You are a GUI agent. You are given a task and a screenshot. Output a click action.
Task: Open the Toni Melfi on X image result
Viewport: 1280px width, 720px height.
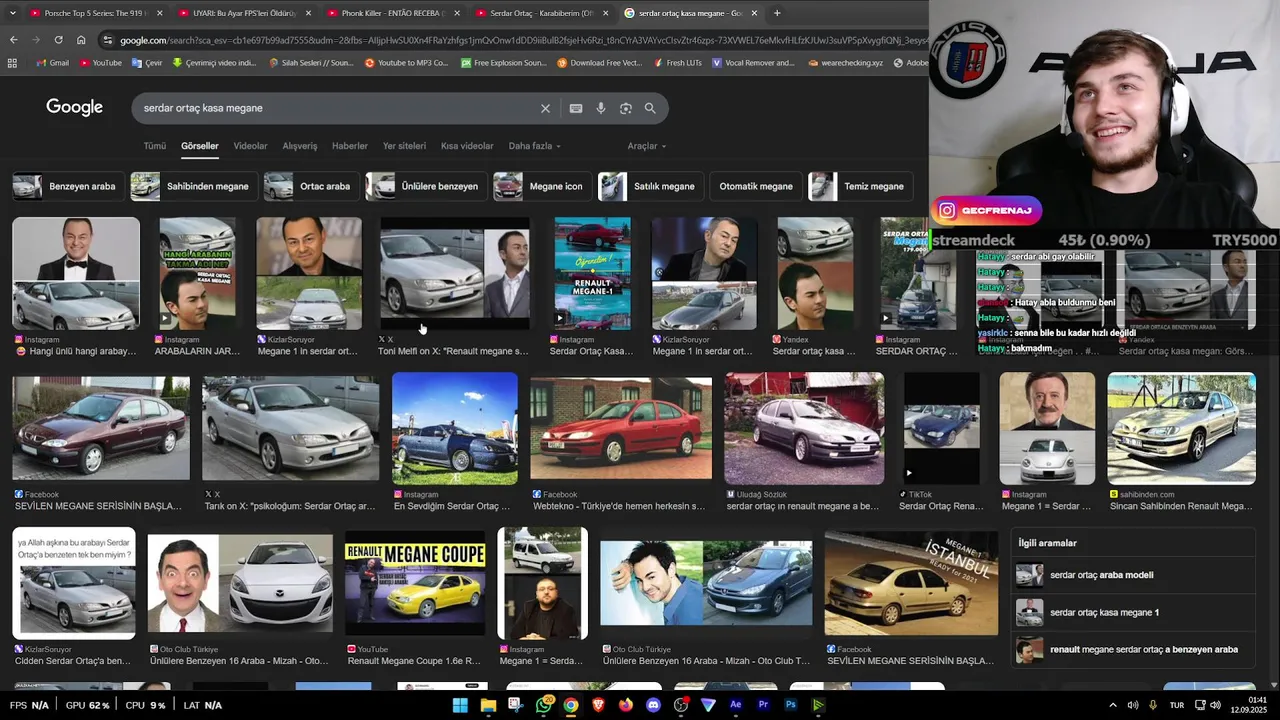tap(454, 273)
